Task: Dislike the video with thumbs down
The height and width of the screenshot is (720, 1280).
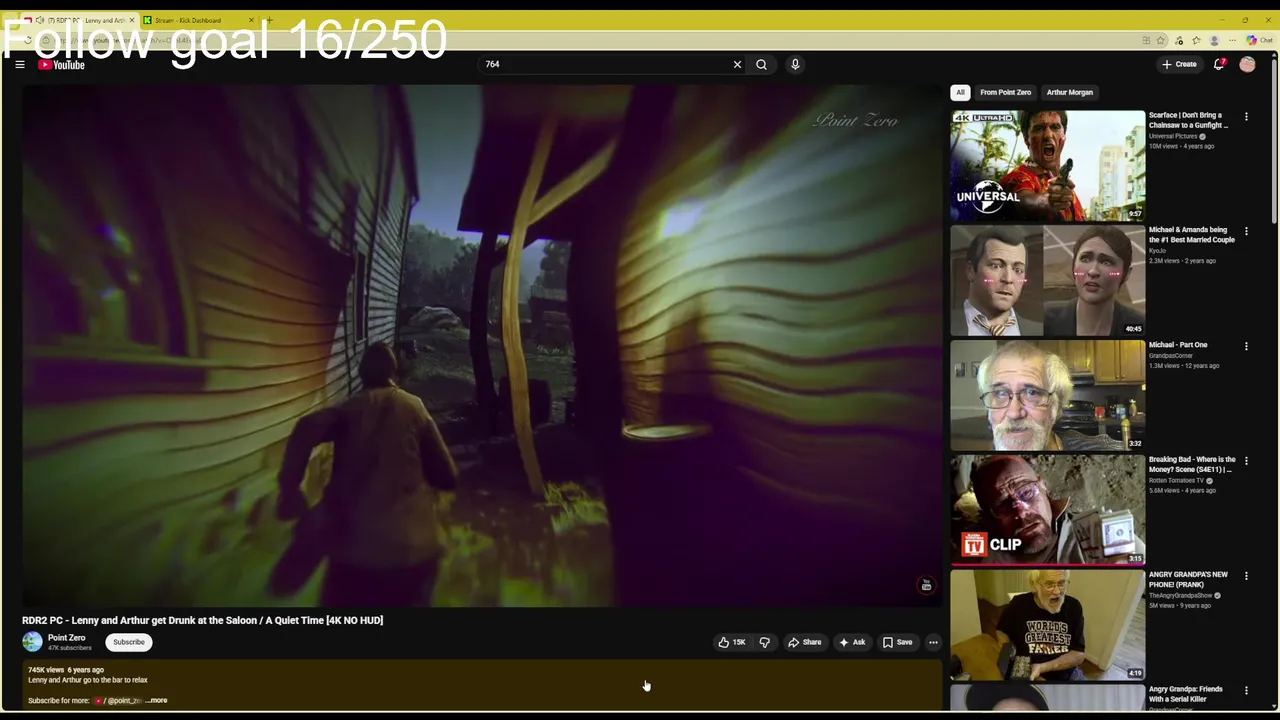Action: click(764, 642)
